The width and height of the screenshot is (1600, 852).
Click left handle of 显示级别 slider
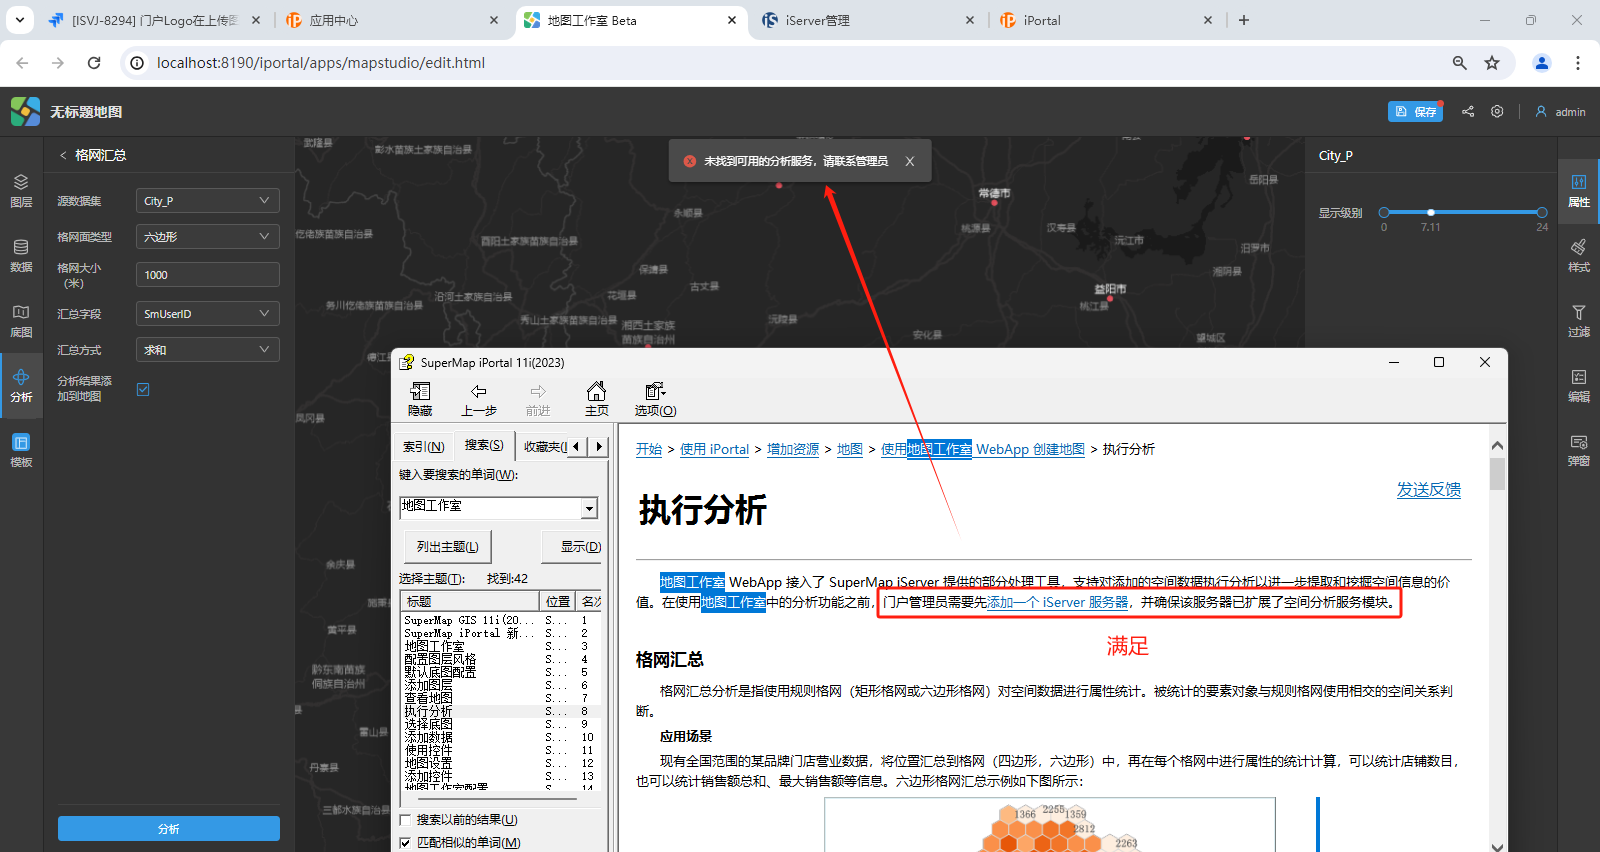(1384, 212)
